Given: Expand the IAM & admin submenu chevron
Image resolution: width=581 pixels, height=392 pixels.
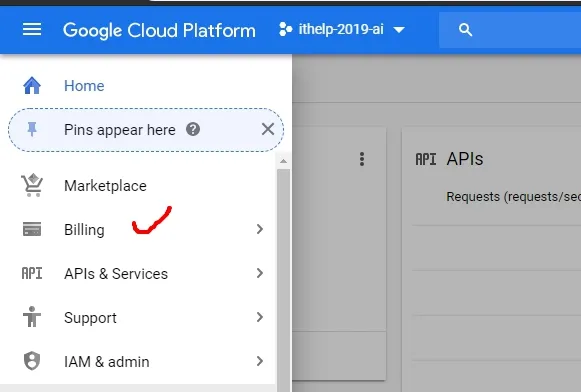Looking at the screenshot, I should [x=260, y=361].
